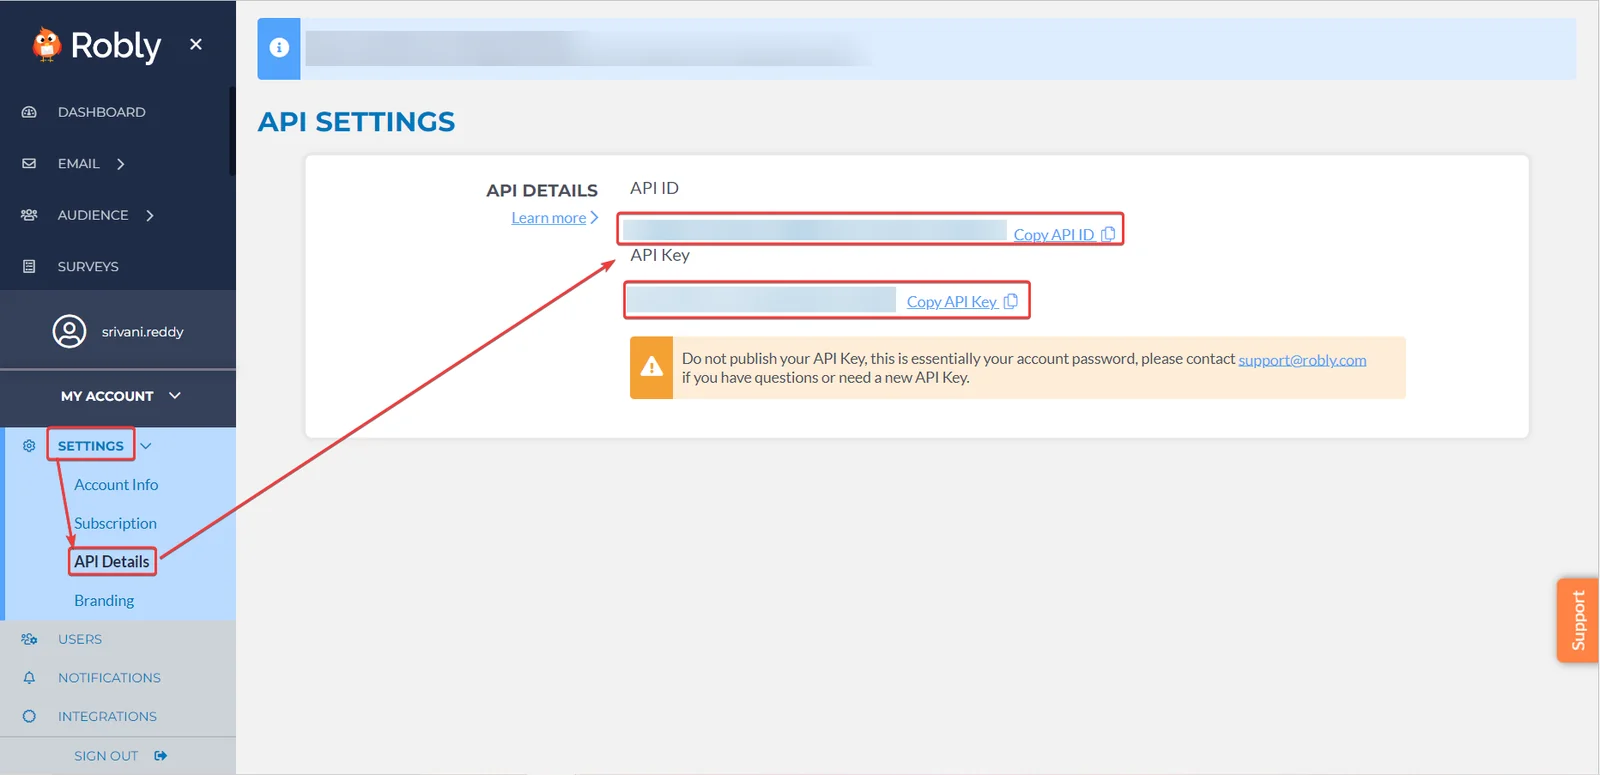The height and width of the screenshot is (775, 1600).
Task: Go to Account Info settings
Action: tap(116, 485)
